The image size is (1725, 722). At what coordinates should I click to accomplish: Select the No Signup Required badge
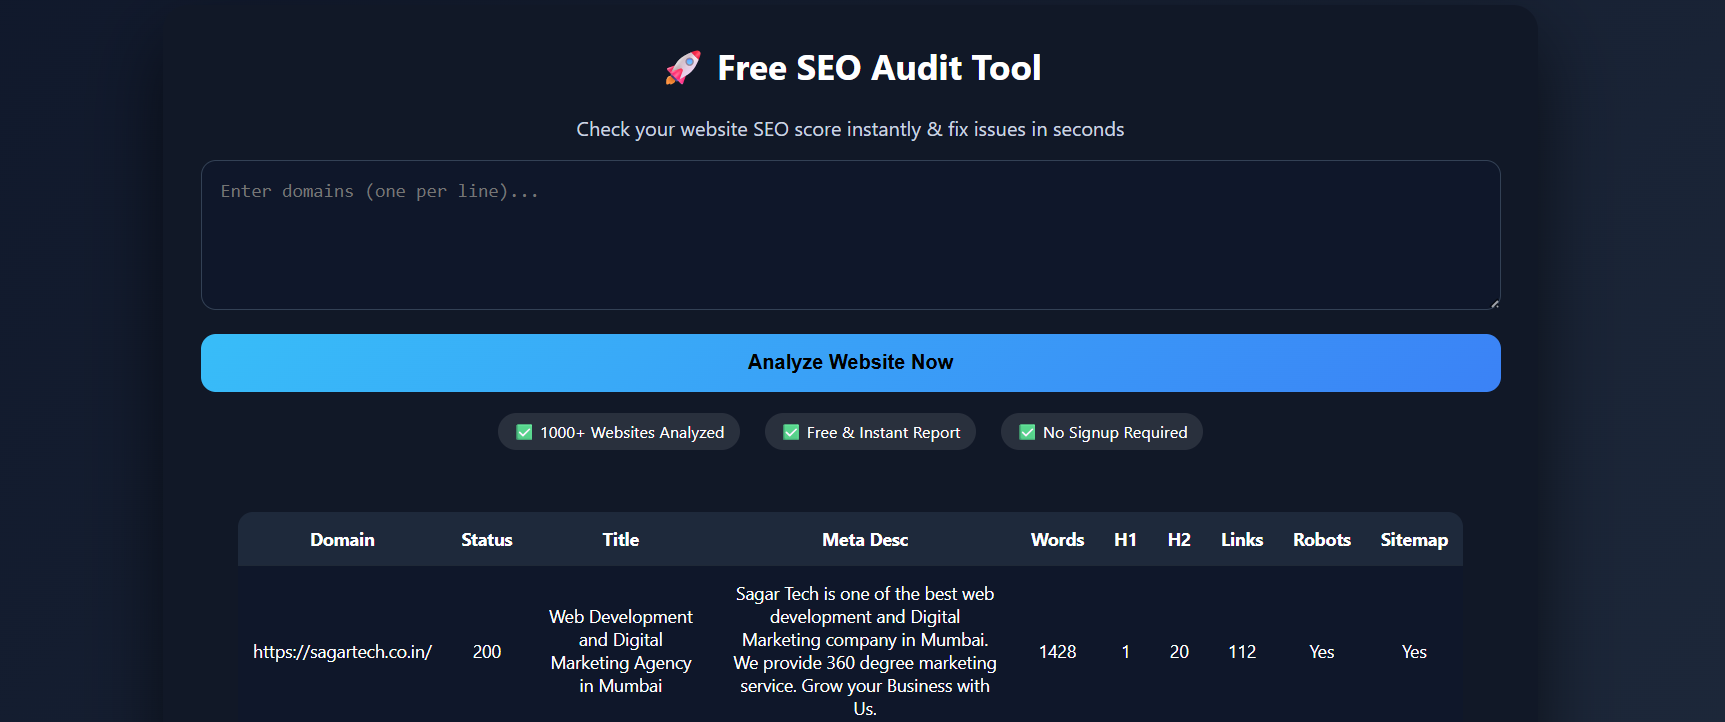(x=1102, y=432)
